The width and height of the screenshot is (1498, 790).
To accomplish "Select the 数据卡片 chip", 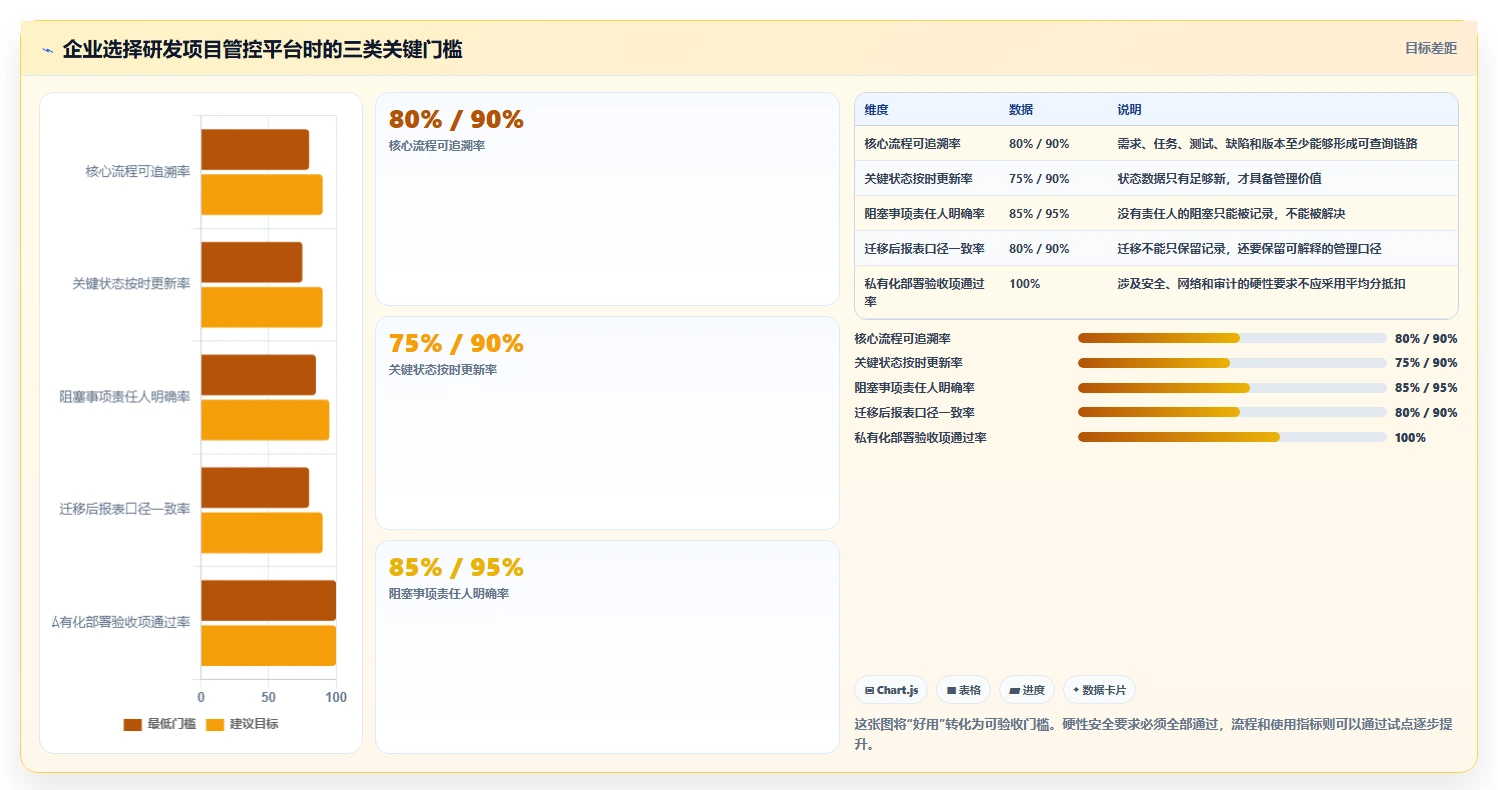I will point(1099,690).
